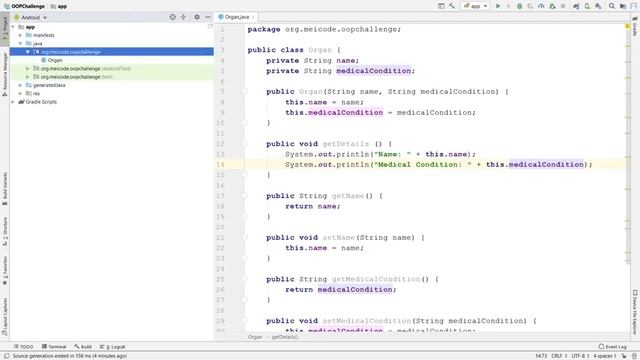Open the Logcat tool window

coord(113,347)
